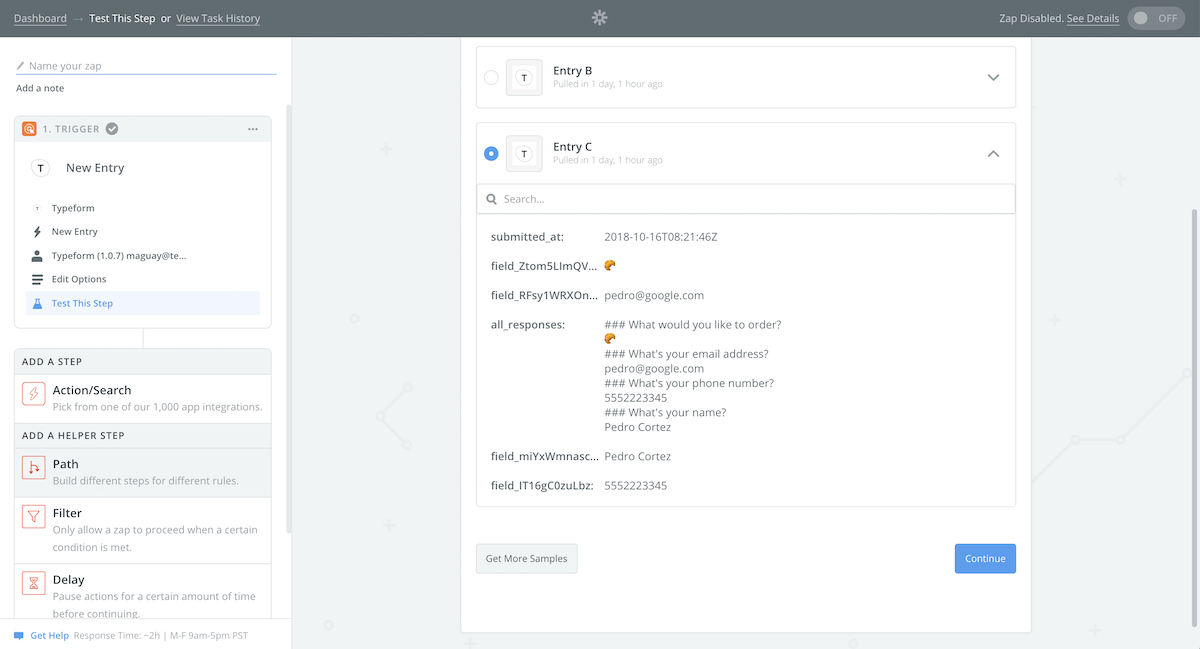The width and height of the screenshot is (1200, 649).
Task: Add a Filter helper step
Action: pyautogui.click(x=143, y=530)
